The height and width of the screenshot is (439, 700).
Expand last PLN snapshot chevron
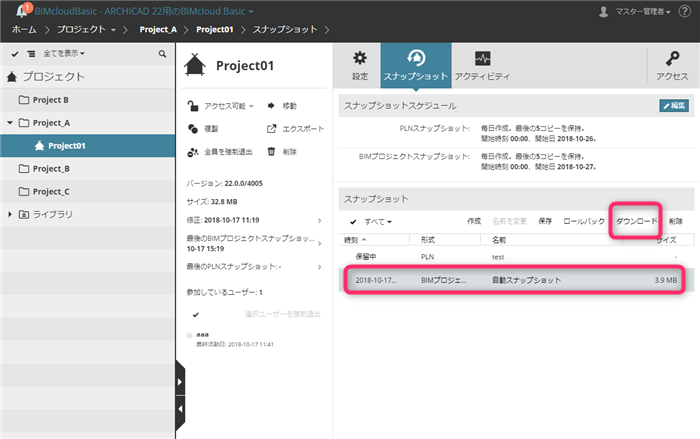320,267
